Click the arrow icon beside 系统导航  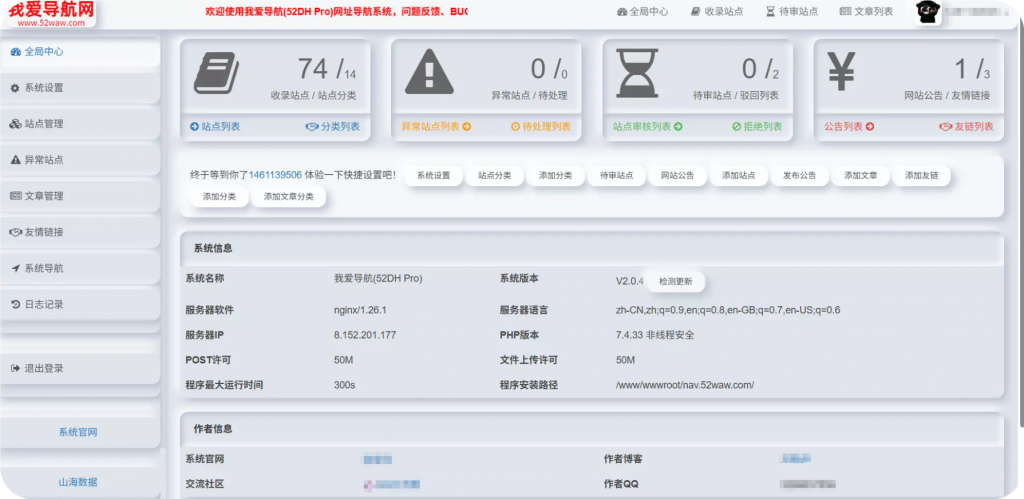(15, 268)
